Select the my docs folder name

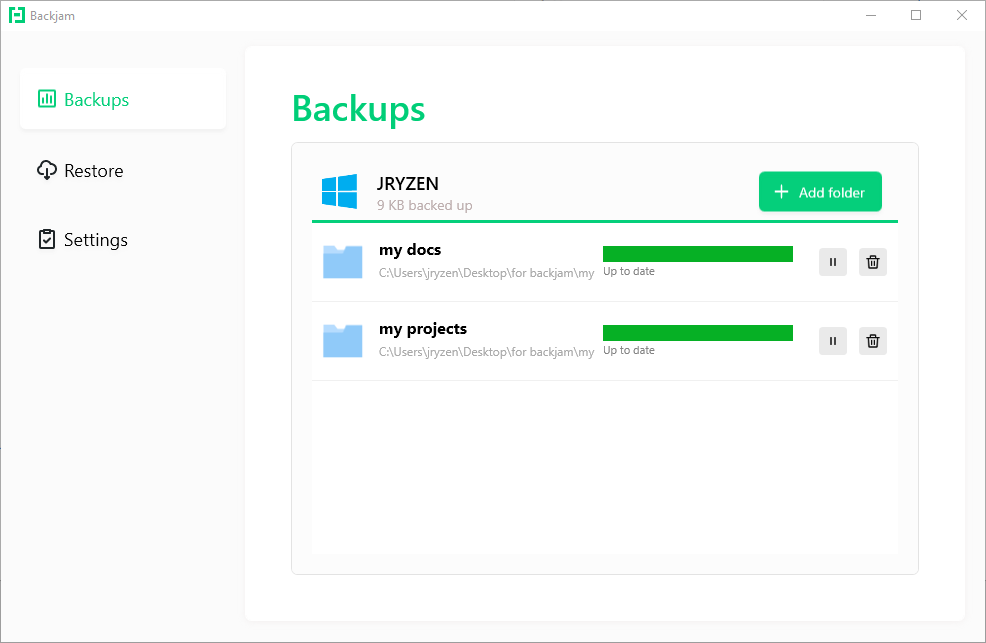click(410, 250)
